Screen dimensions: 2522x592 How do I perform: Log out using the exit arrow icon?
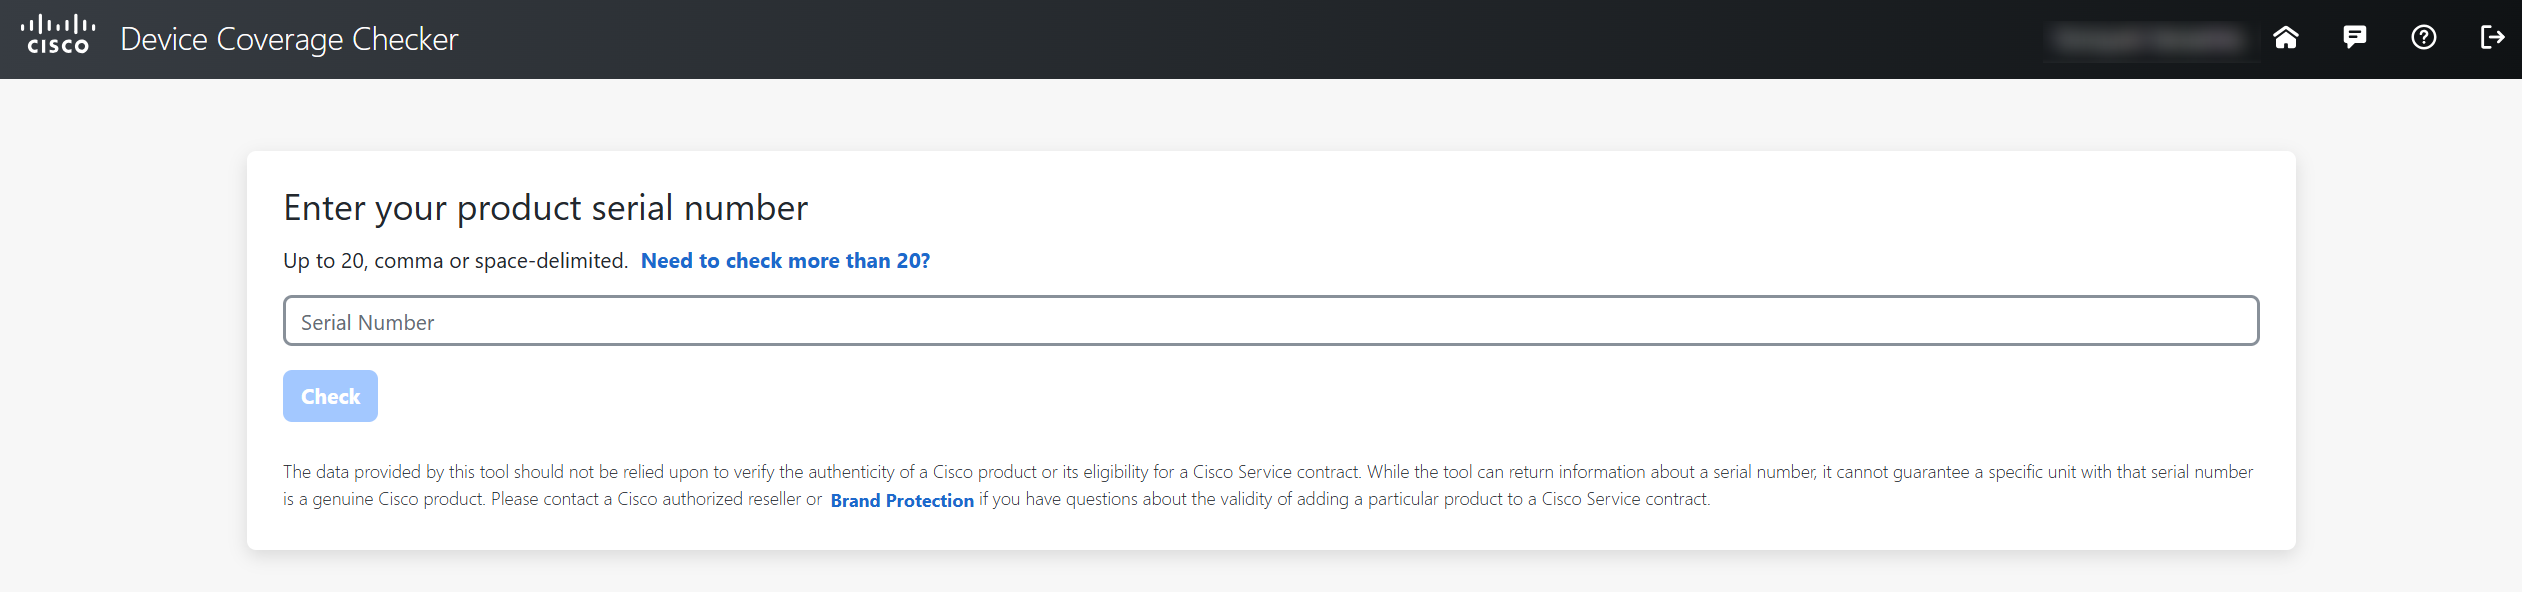(x=2492, y=38)
